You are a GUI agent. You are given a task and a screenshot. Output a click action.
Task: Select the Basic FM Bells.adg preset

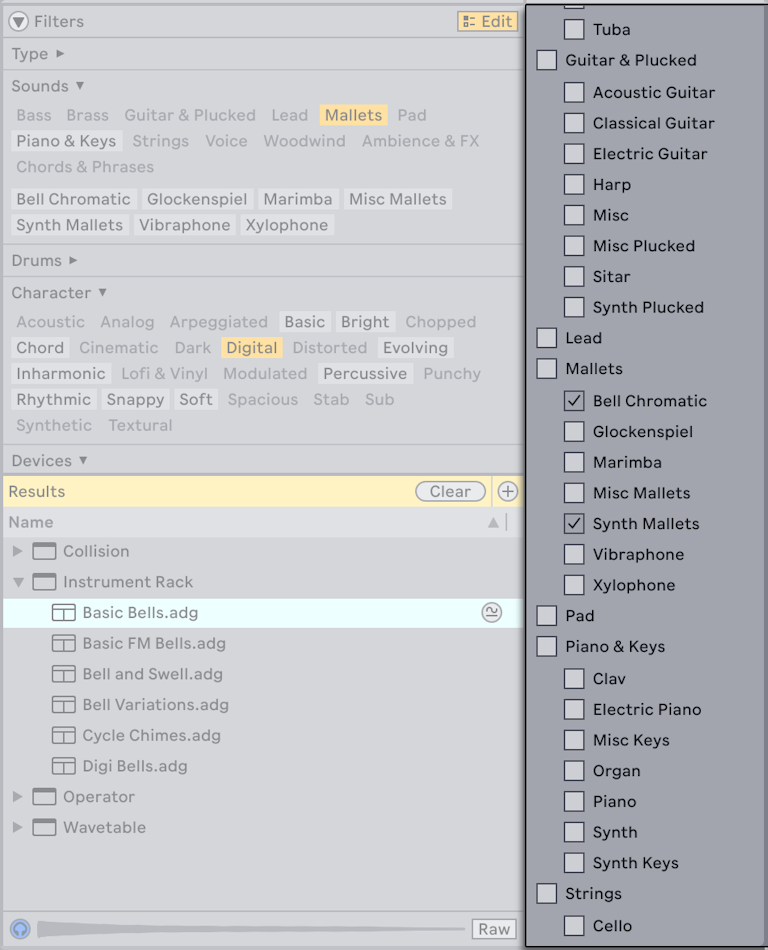150,643
